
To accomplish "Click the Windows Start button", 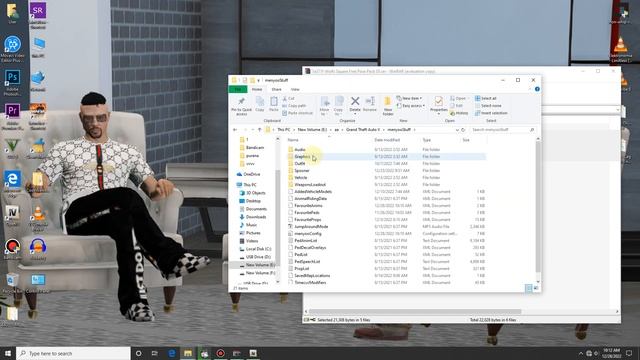I will click(8, 353).
